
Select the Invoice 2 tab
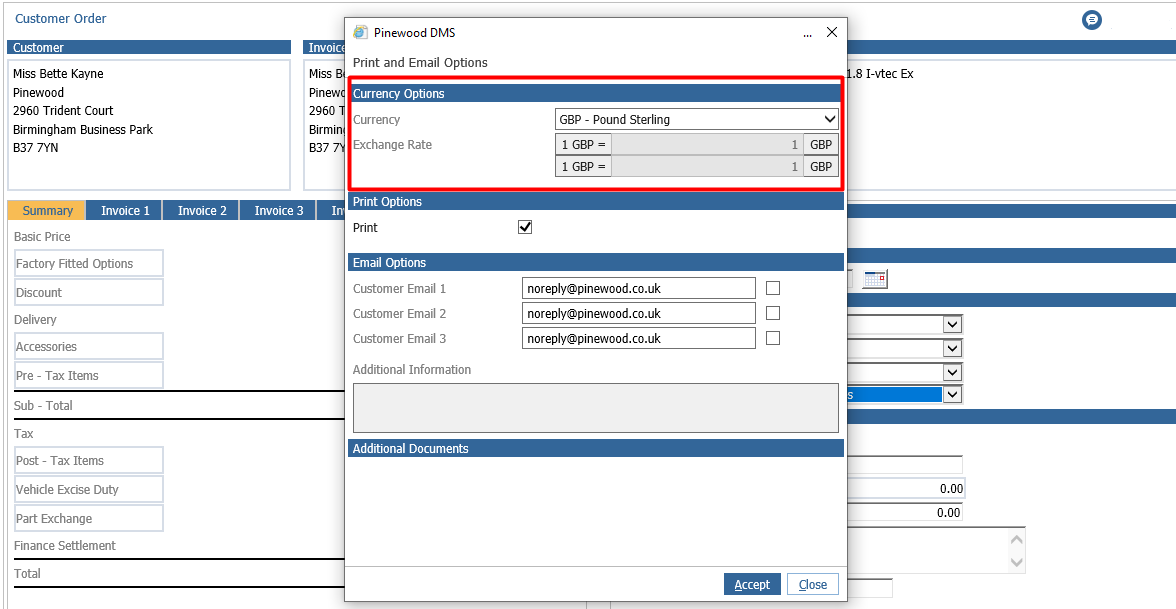(x=202, y=211)
